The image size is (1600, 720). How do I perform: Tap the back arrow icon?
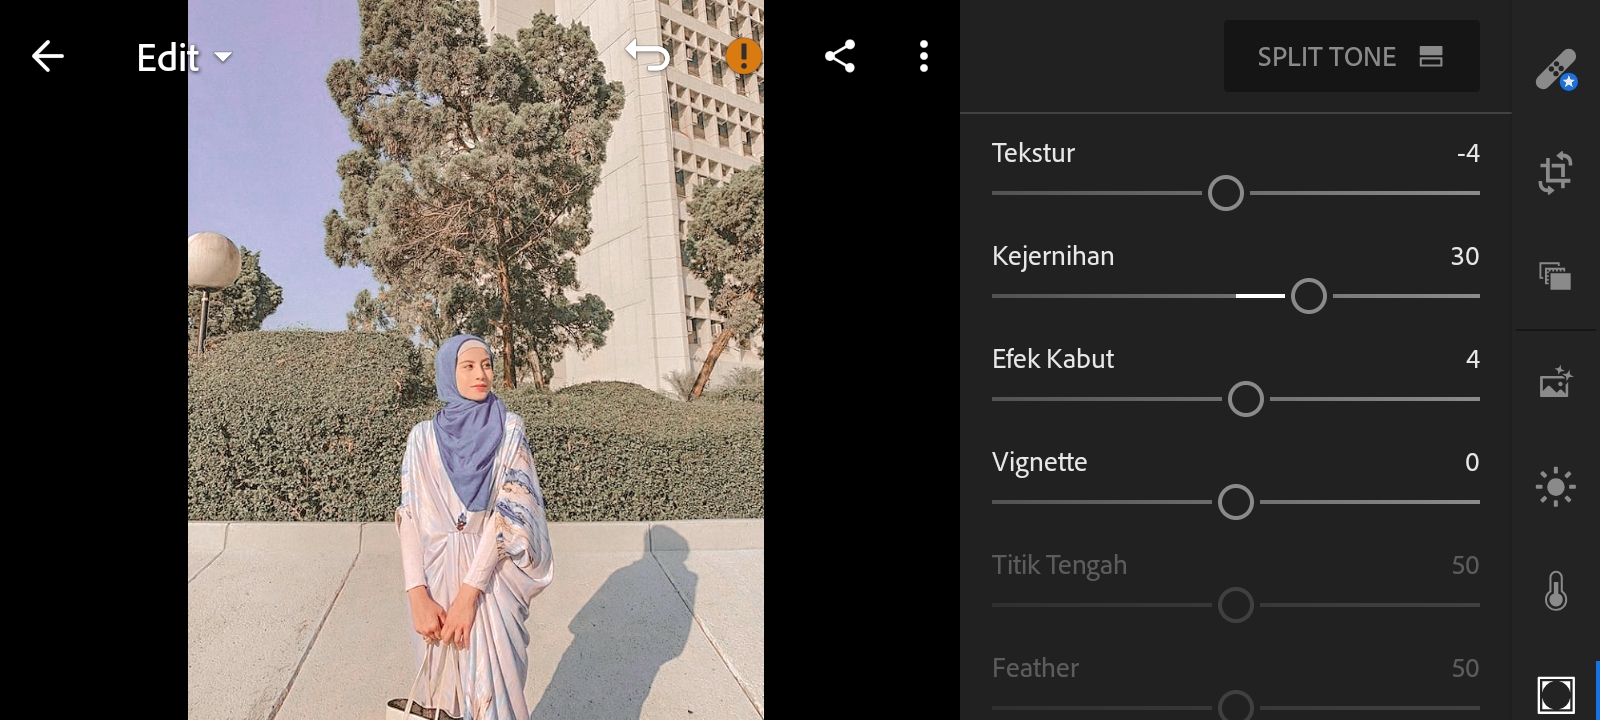coord(47,57)
